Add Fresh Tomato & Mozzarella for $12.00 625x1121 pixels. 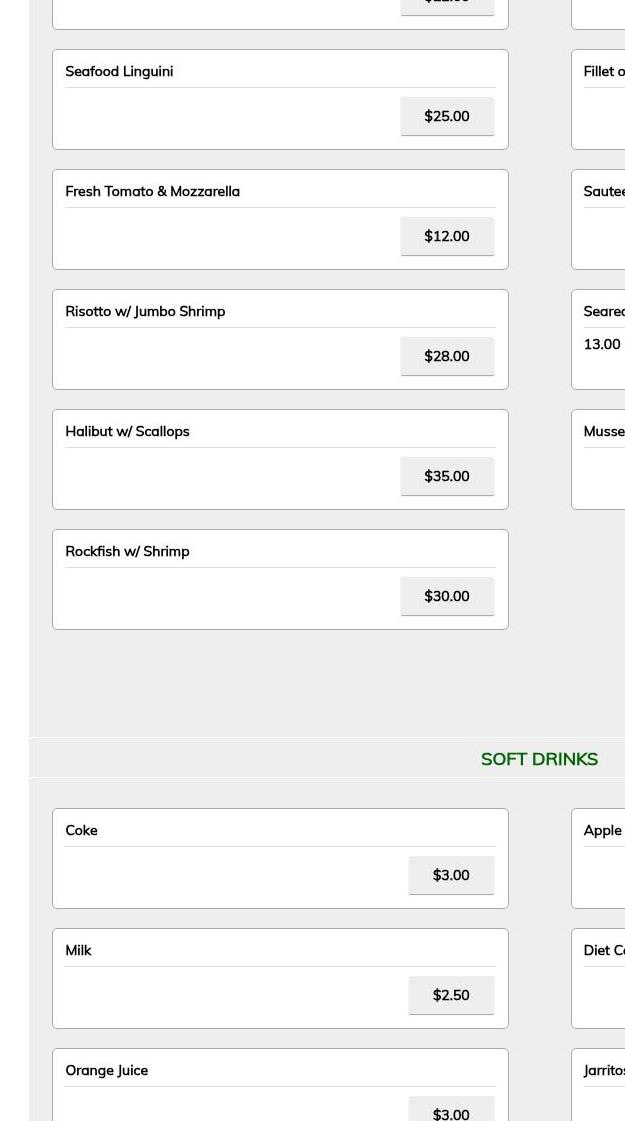[x=447, y=236]
